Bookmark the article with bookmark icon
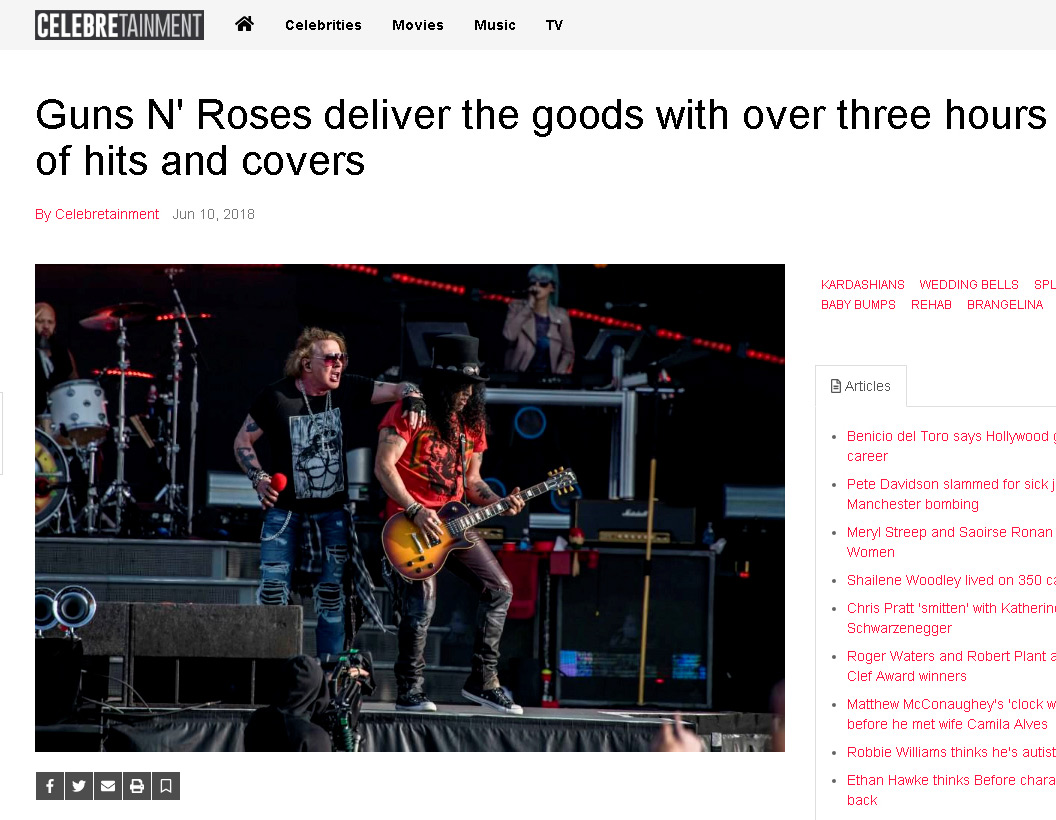1056x820 pixels. pos(166,786)
